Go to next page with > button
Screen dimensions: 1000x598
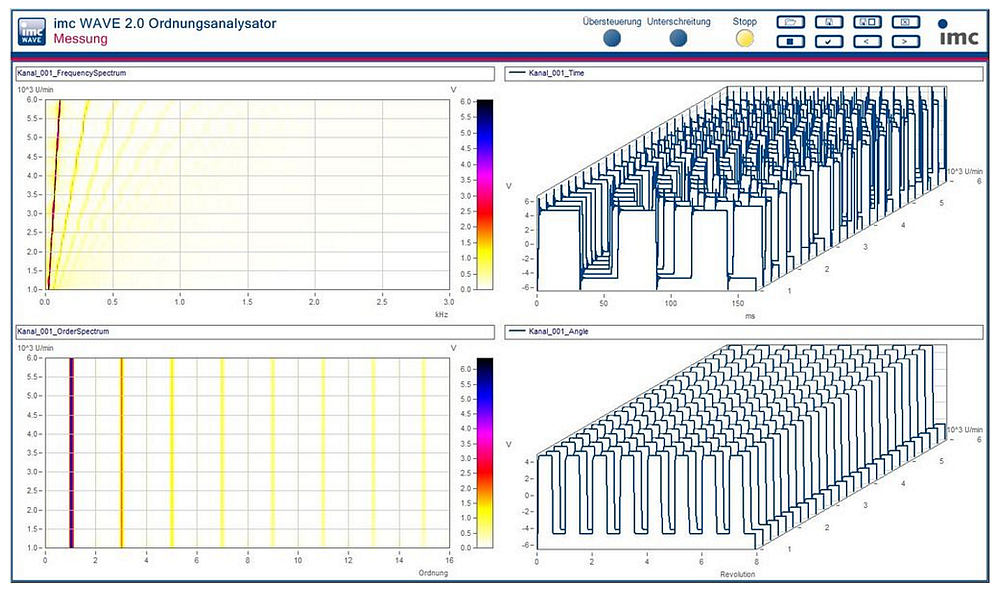point(906,42)
